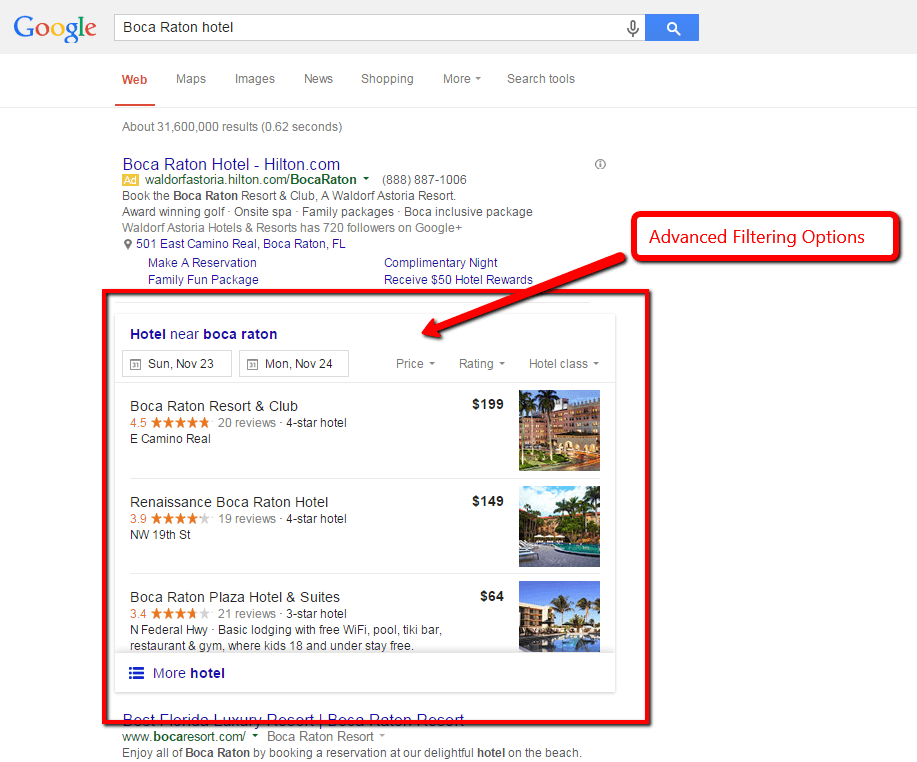
Task: Open the Family Fun Package sitelink
Action: (203, 280)
